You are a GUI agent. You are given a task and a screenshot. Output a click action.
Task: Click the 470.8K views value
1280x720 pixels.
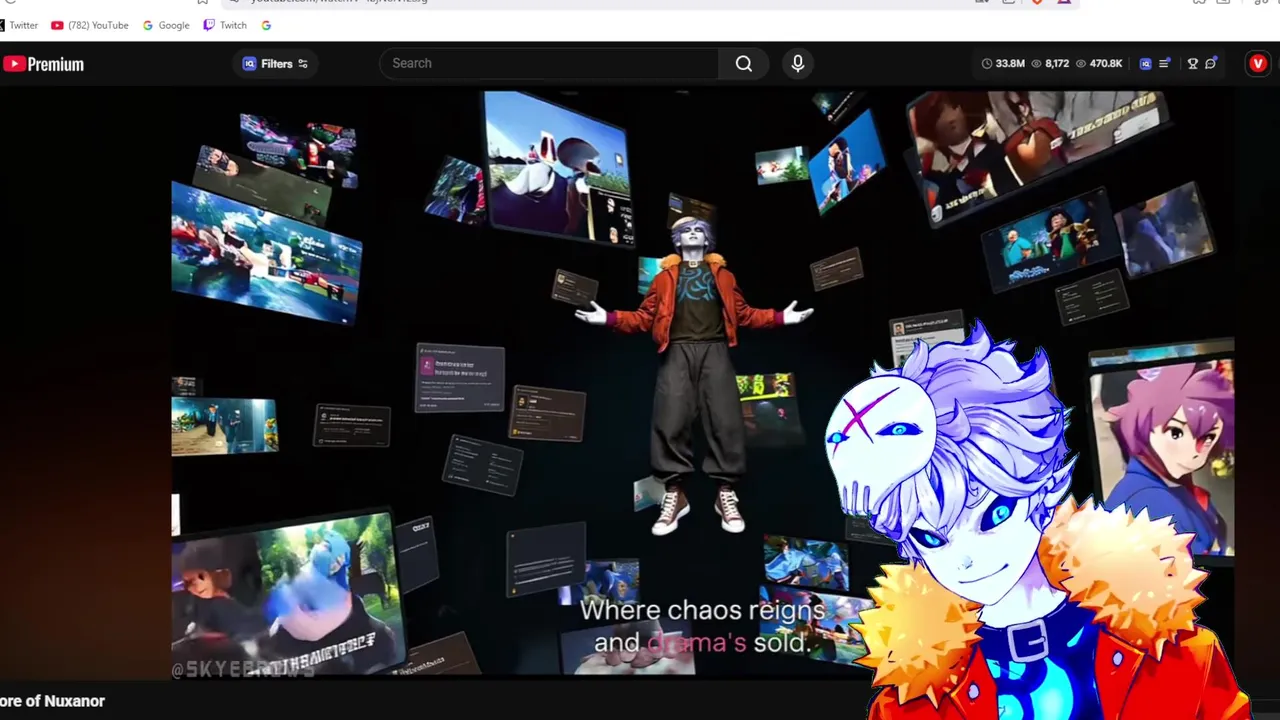[x=1106, y=64]
